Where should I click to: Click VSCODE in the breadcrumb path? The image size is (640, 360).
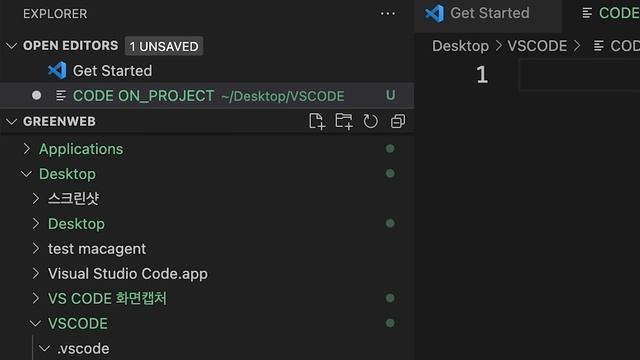(537, 46)
